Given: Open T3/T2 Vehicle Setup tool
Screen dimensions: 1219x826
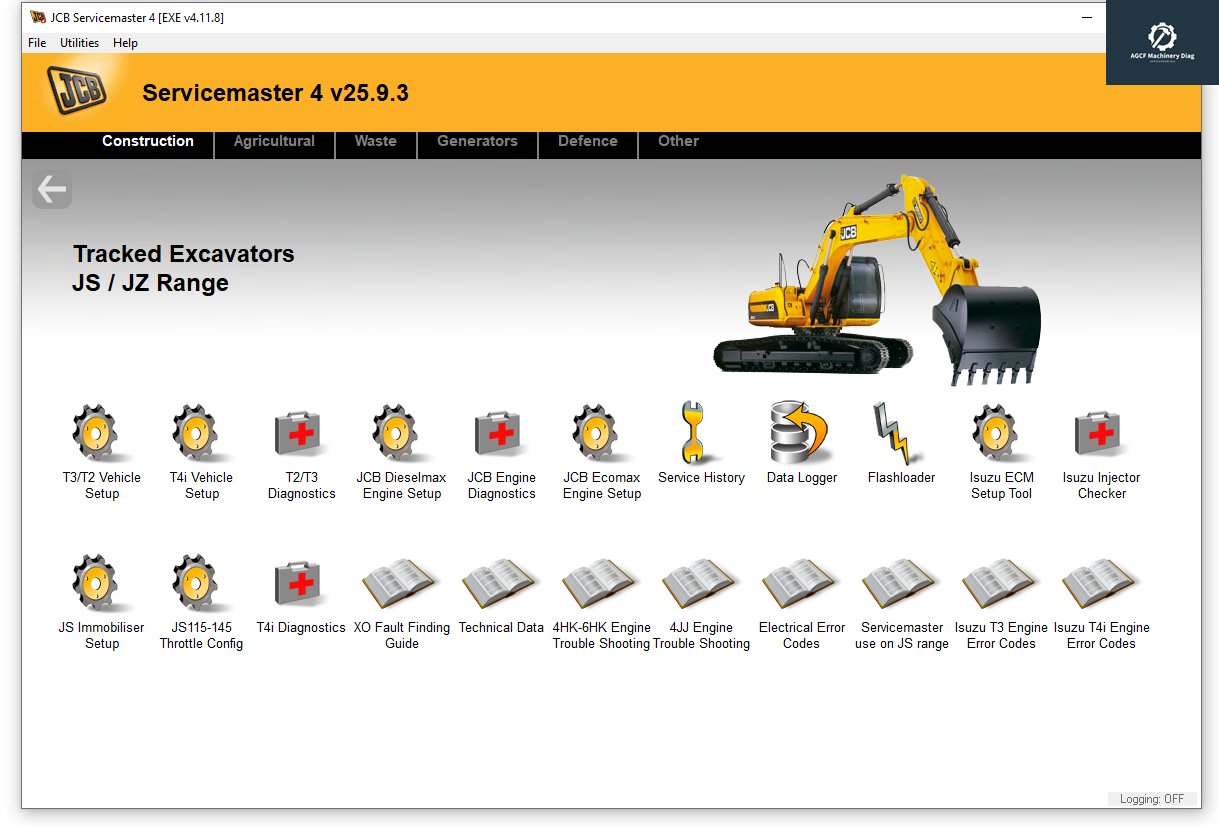Looking at the screenshot, I should coord(101,436).
